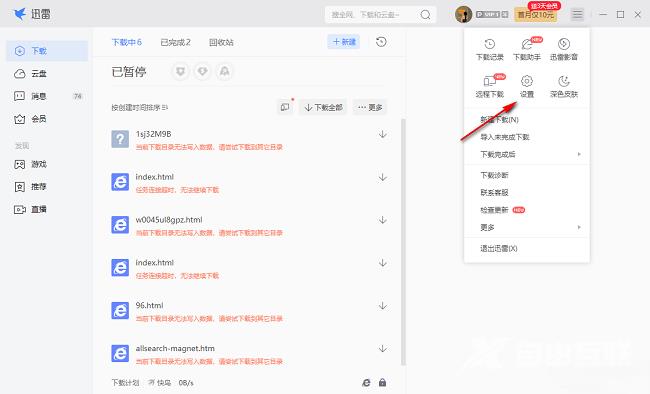The height and width of the screenshot is (394, 650).
Task: Switch to the 下载中 6 tab
Action: pyautogui.click(x=127, y=42)
